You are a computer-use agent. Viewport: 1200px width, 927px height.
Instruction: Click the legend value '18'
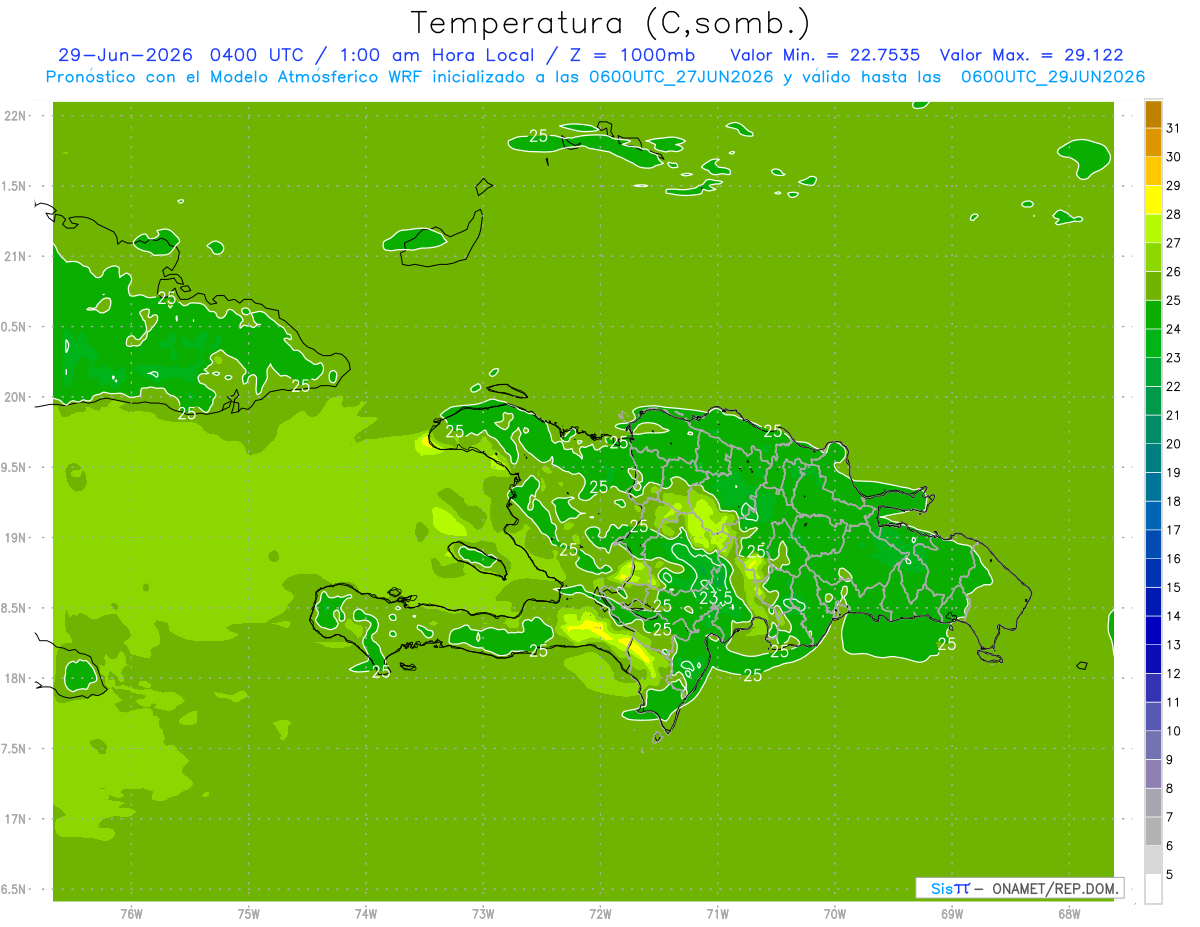click(1174, 501)
